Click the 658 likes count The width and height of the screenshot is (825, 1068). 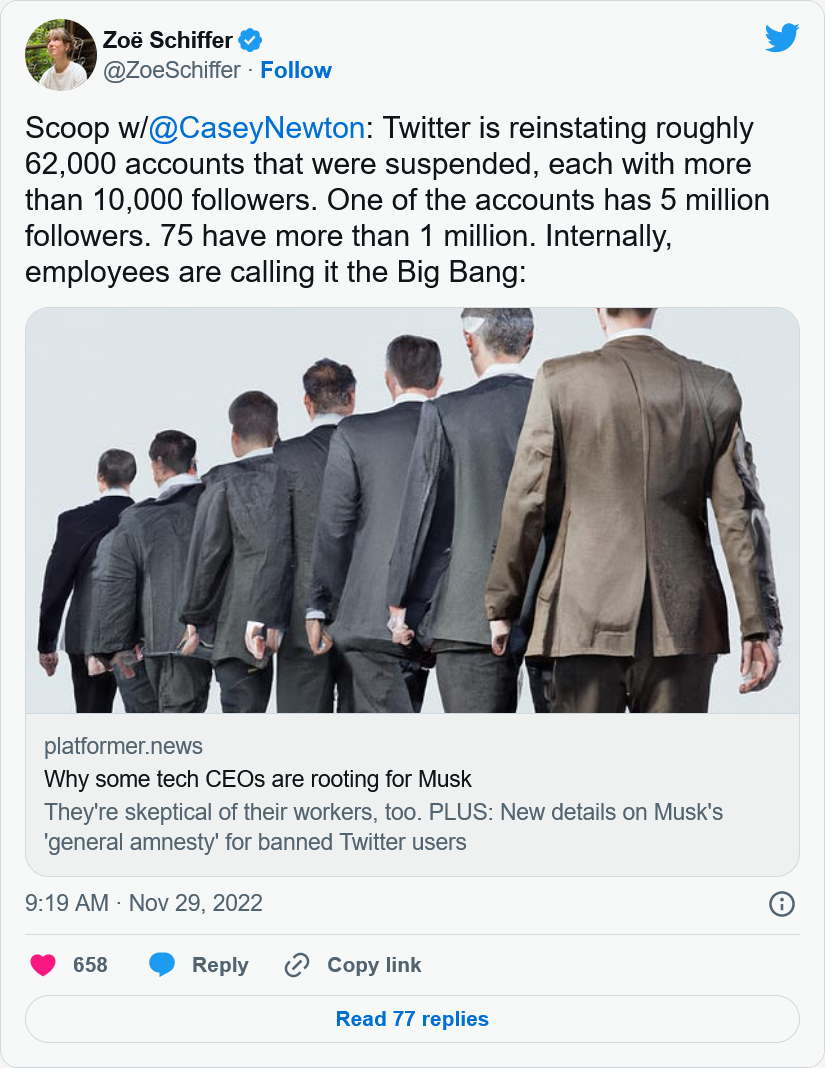(x=90, y=964)
